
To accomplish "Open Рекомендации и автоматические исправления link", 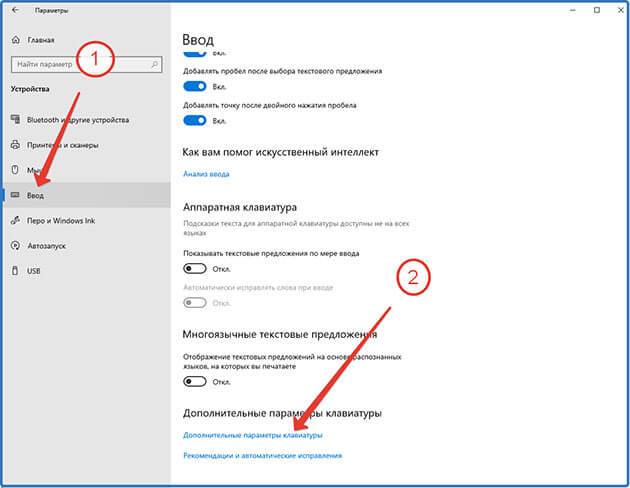I will (263, 455).
